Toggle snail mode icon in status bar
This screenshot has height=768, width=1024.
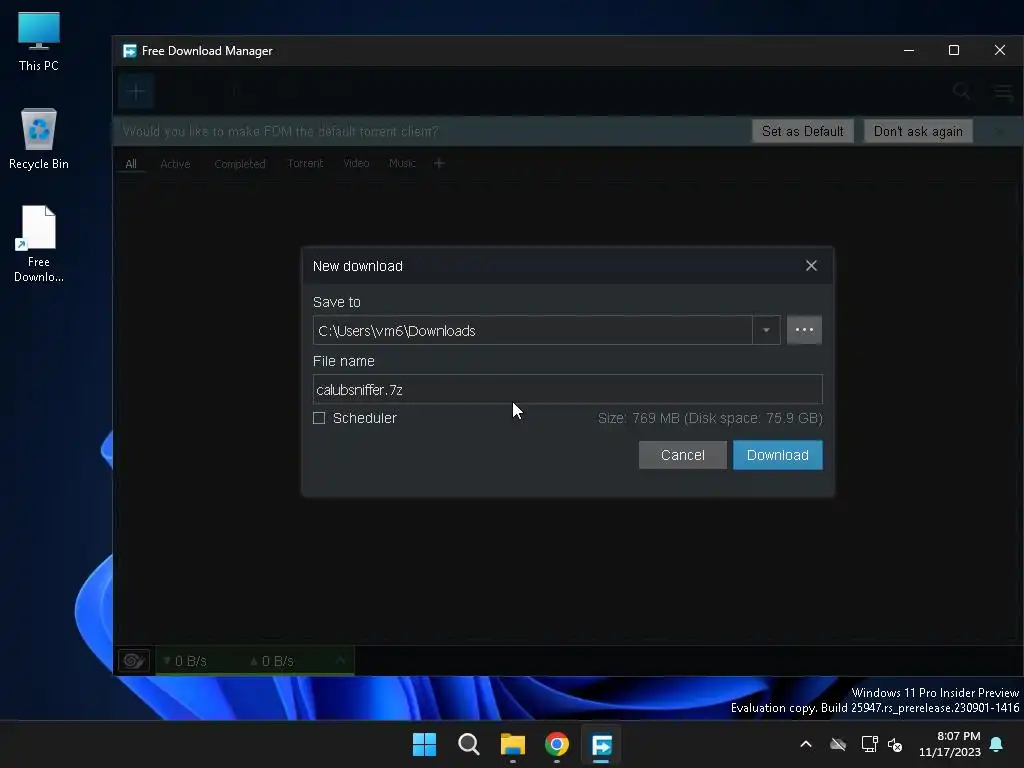tap(134, 661)
